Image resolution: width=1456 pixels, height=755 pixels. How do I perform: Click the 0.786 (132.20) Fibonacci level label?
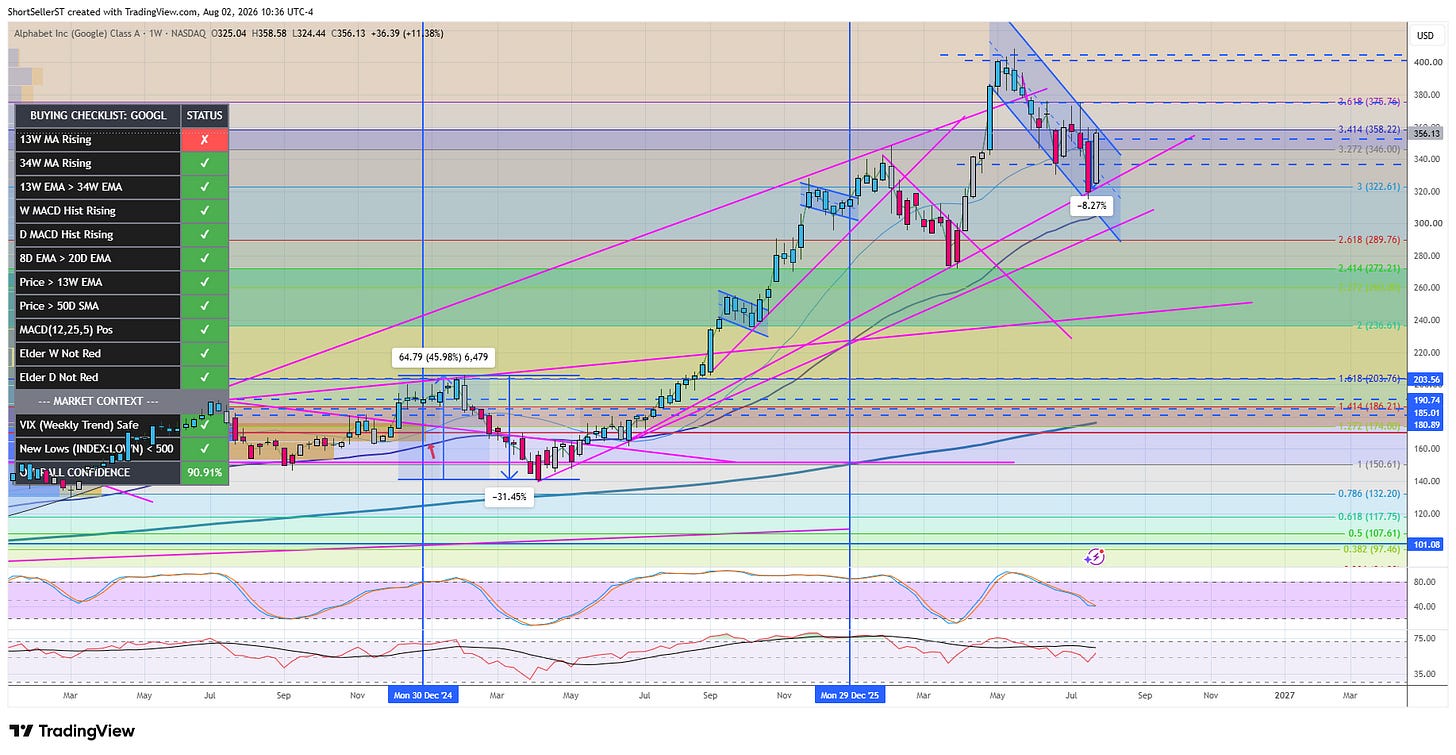coord(1370,494)
